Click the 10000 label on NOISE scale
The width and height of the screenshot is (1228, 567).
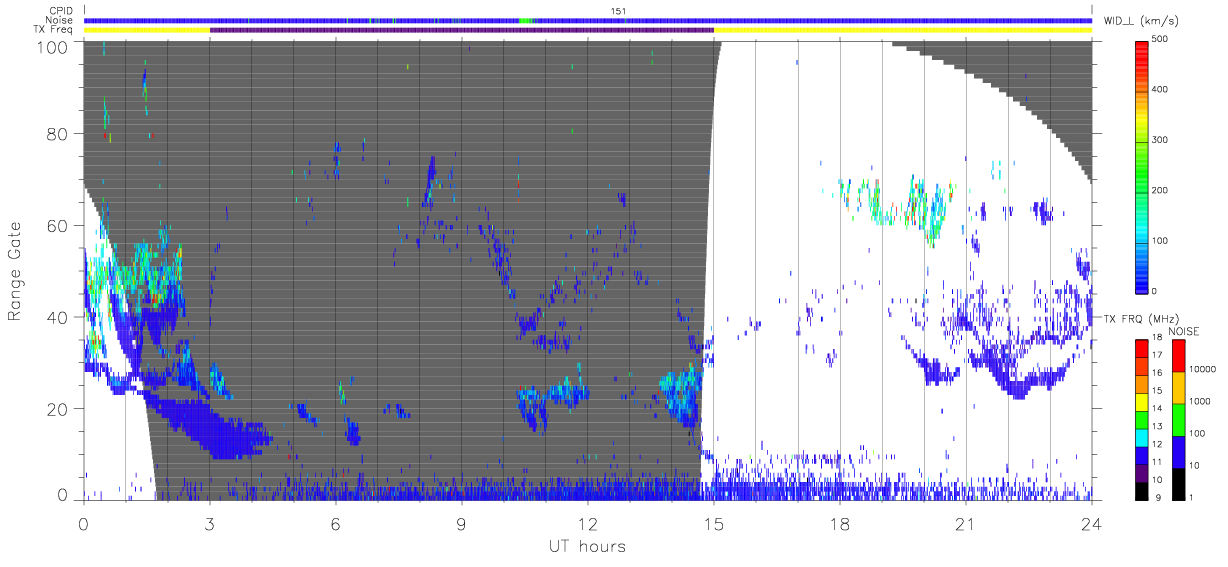[1203, 369]
